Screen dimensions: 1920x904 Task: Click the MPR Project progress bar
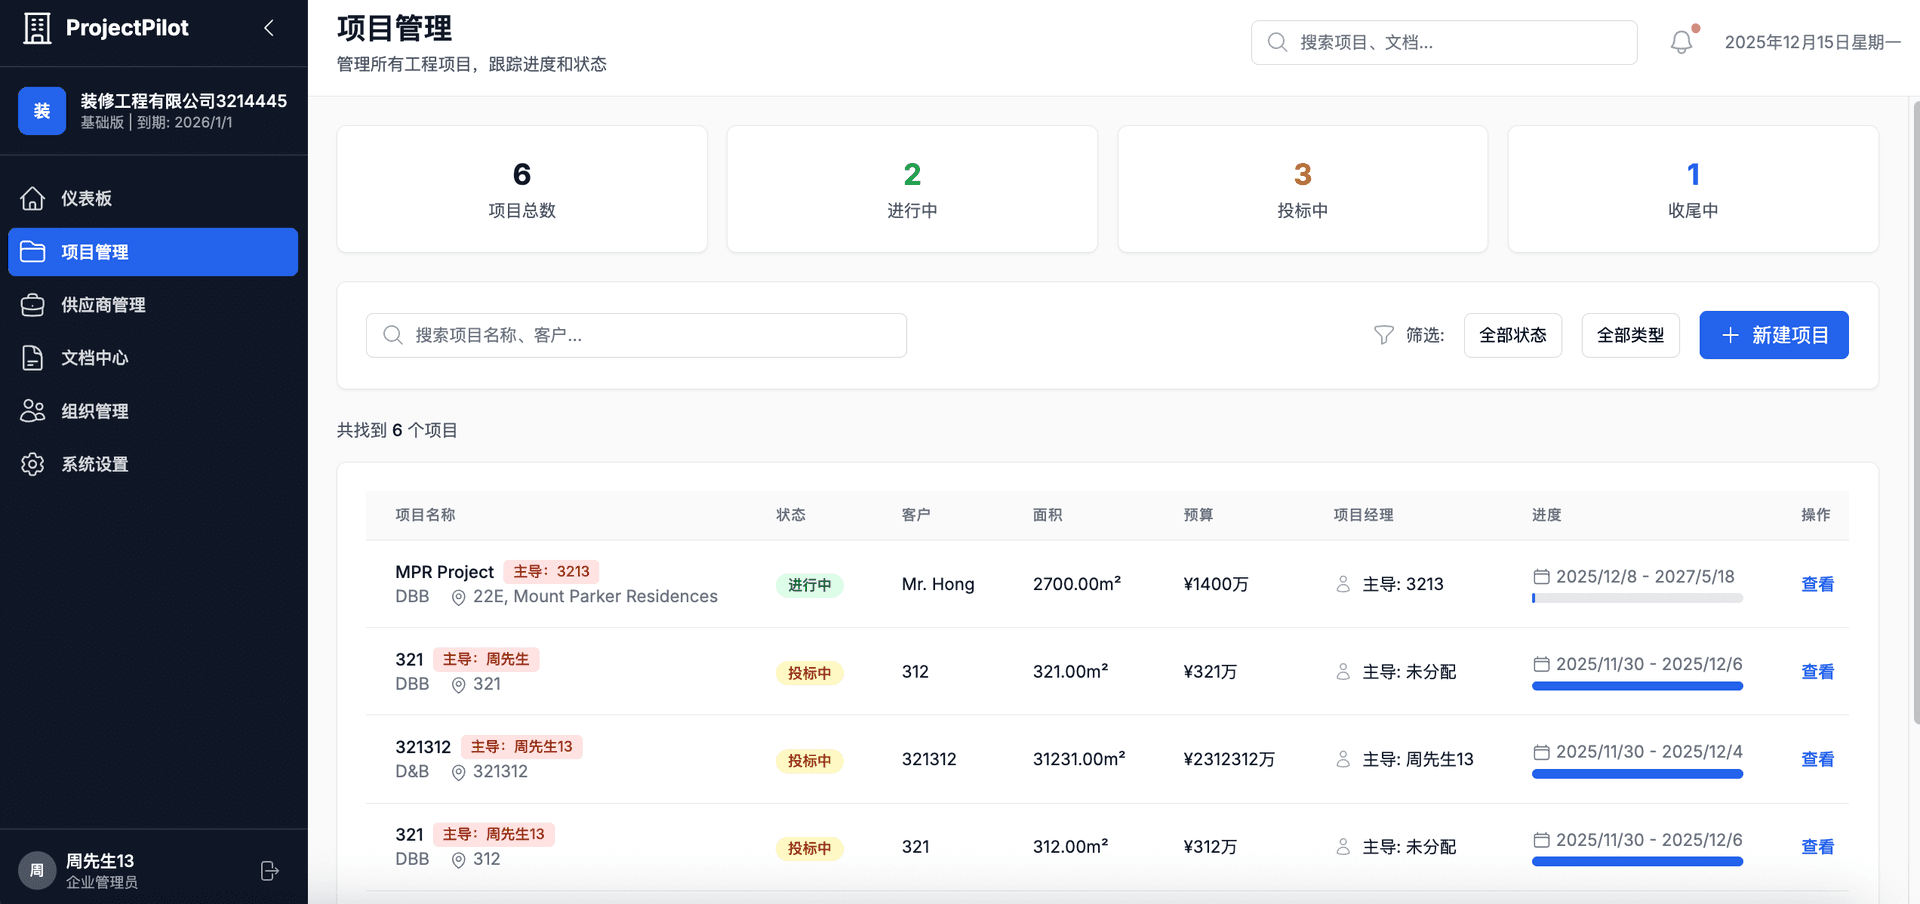click(1637, 598)
